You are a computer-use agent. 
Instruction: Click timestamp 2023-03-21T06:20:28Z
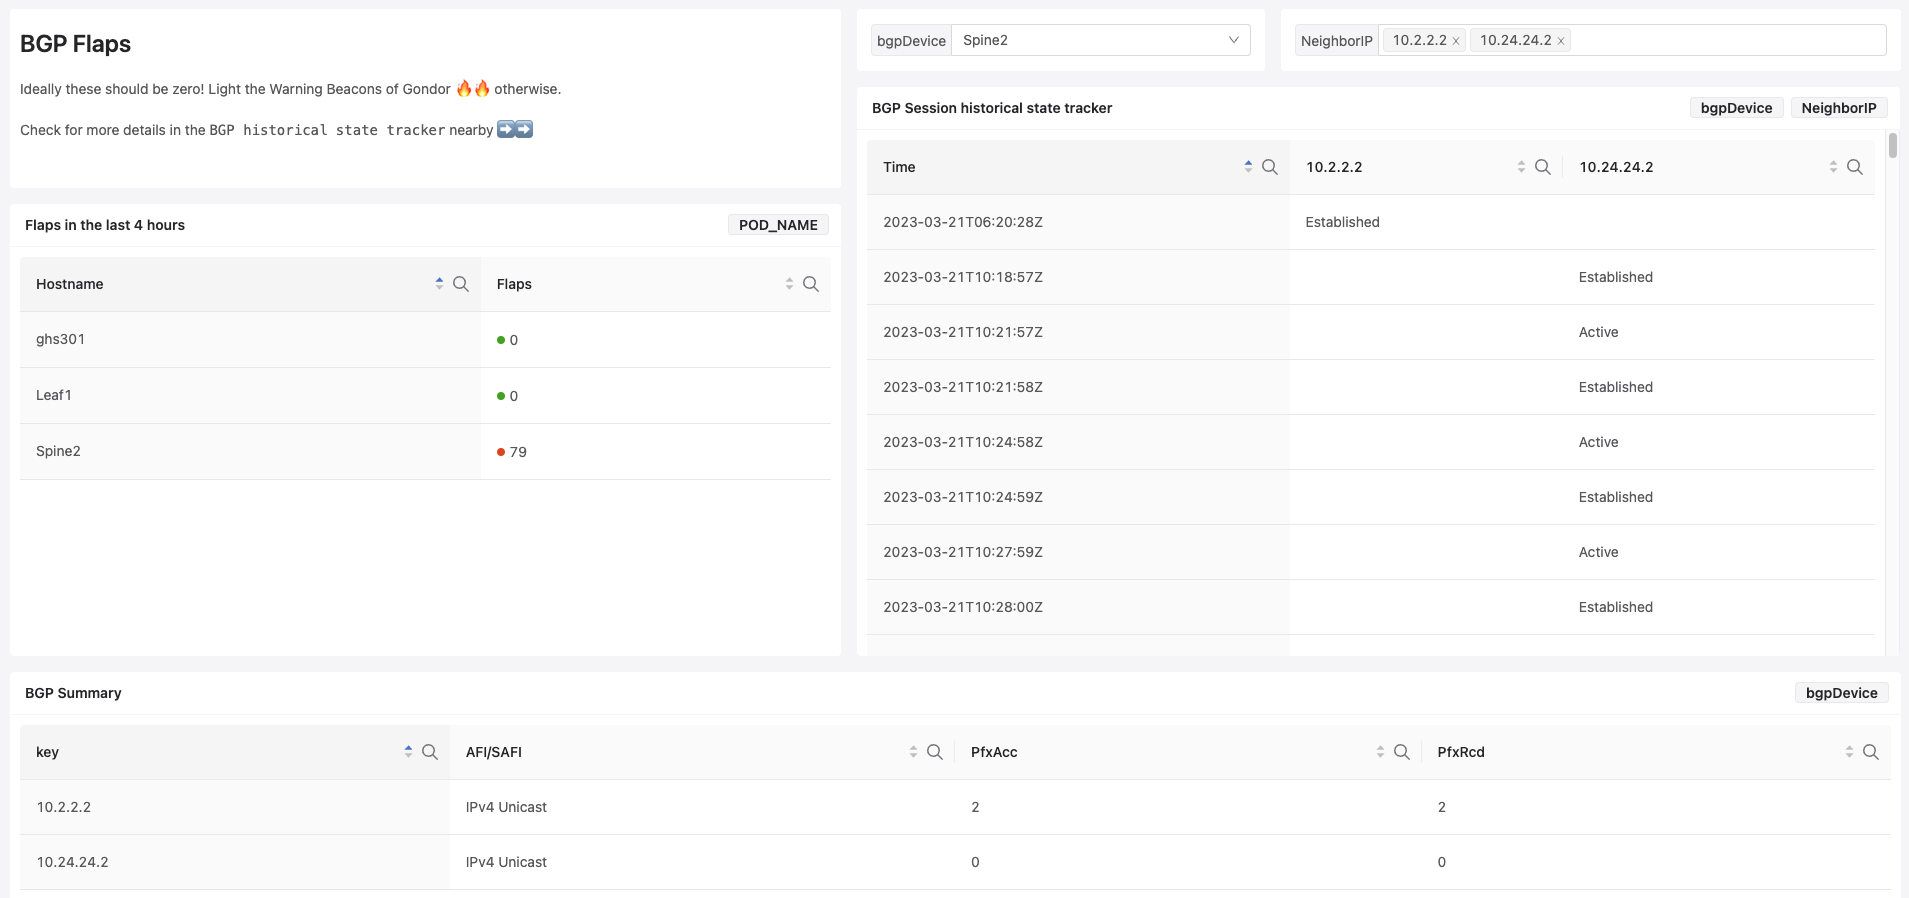(963, 222)
